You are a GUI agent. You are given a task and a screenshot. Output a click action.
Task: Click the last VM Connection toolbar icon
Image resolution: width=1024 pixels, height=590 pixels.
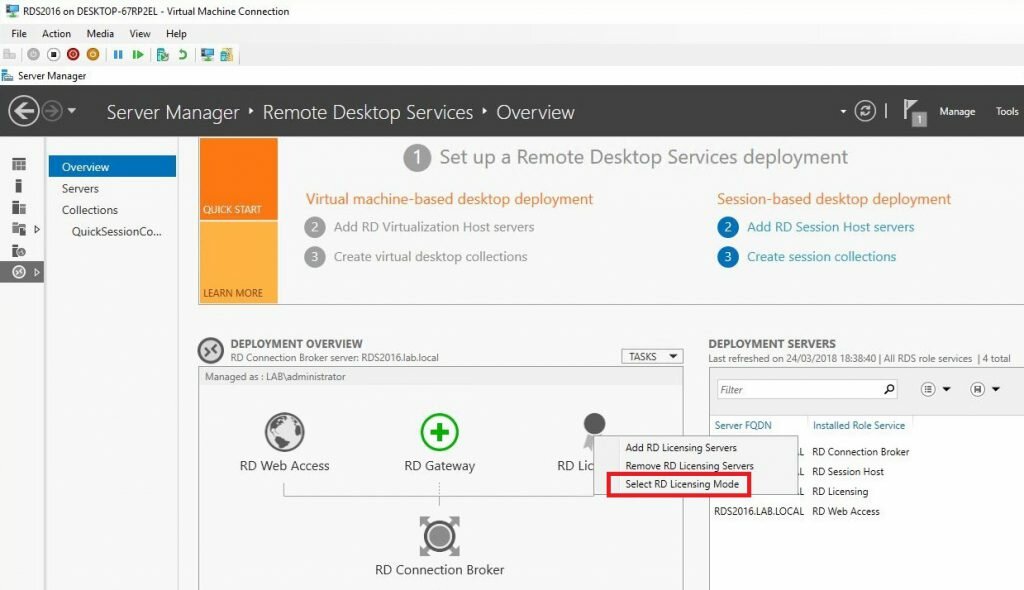pyautogui.click(x=227, y=55)
